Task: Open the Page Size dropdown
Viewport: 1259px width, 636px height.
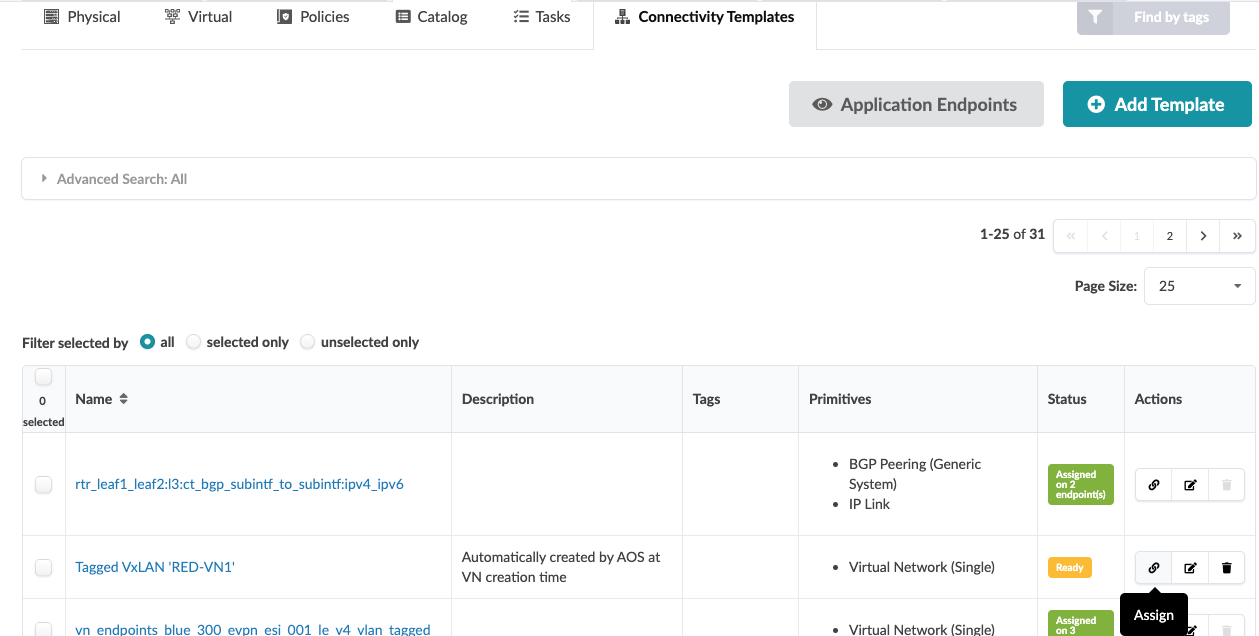Action: coord(1198,286)
